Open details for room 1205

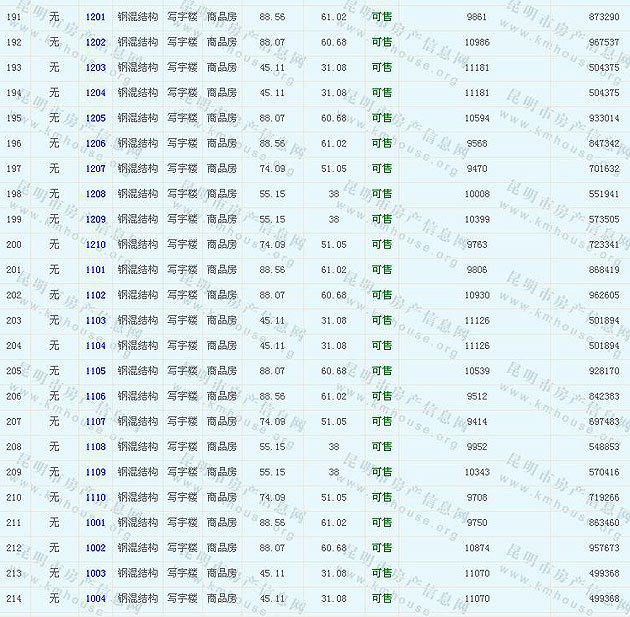pos(95,118)
